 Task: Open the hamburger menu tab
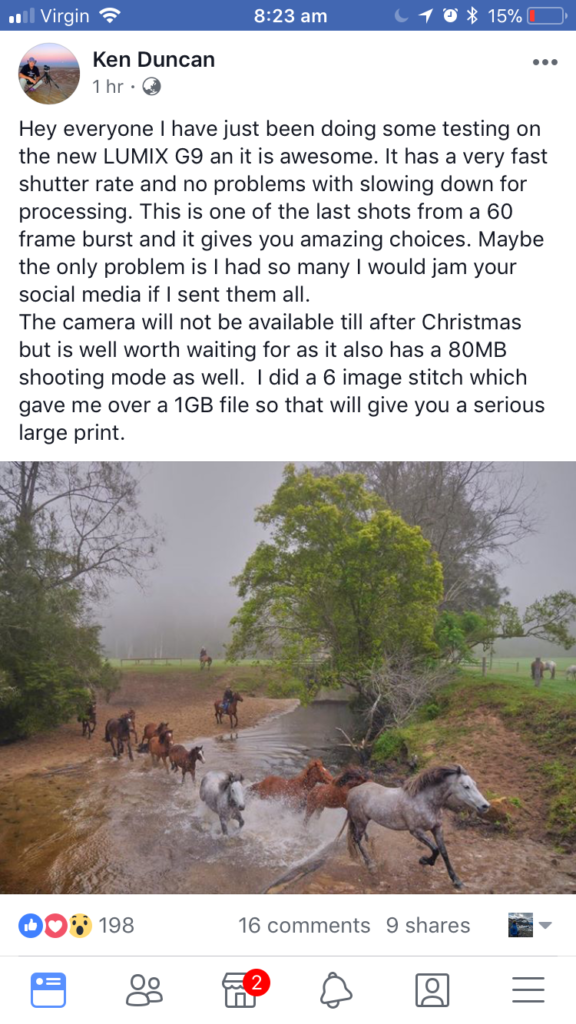528,989
